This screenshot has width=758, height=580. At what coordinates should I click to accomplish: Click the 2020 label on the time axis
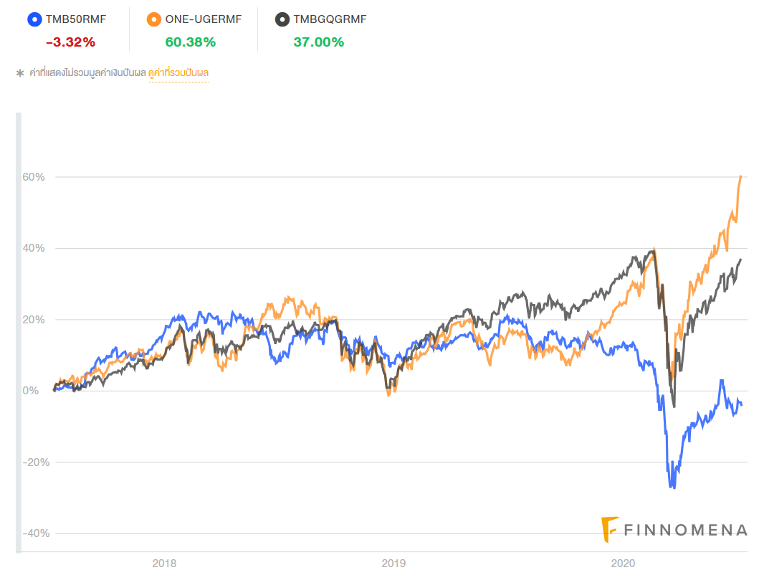point(623,564)
